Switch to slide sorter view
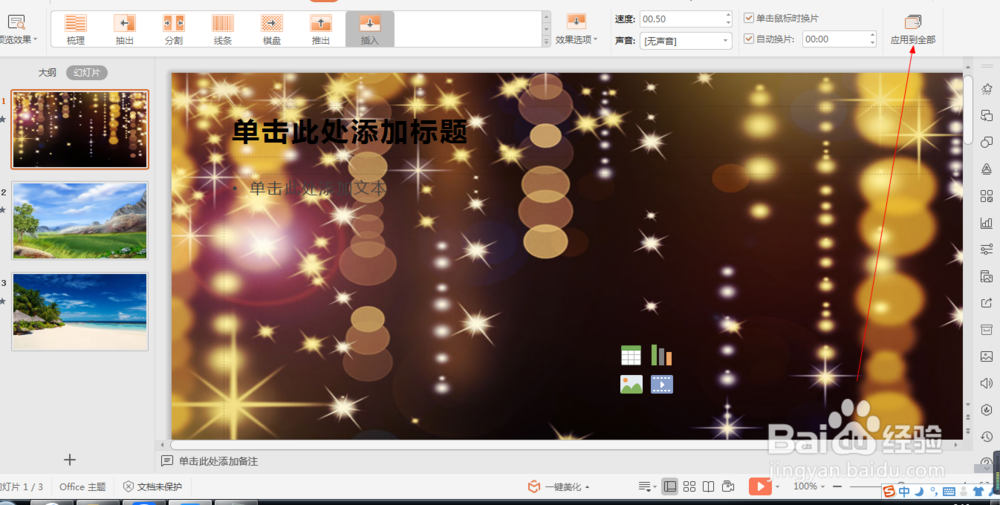Screen dimensions: 1000x505 coord(689,487)
